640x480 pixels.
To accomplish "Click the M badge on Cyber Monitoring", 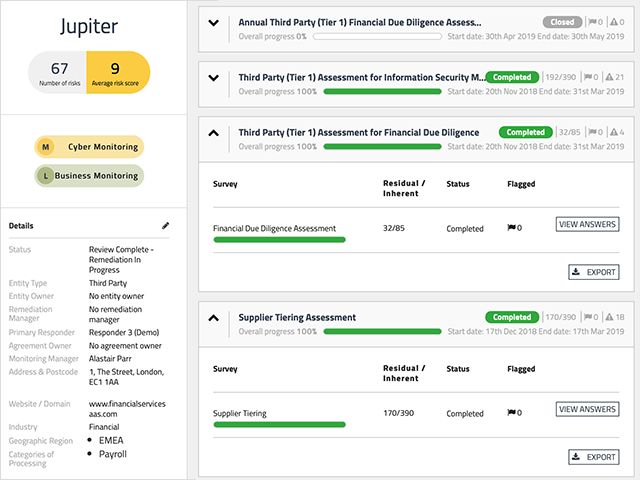I will [x=45, y=147].
